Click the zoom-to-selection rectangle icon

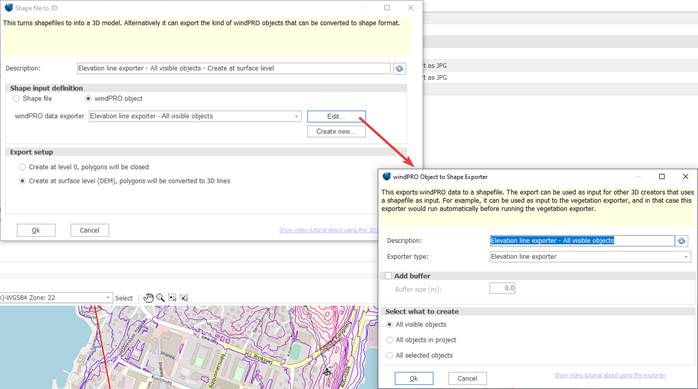[x=172, y=298]
